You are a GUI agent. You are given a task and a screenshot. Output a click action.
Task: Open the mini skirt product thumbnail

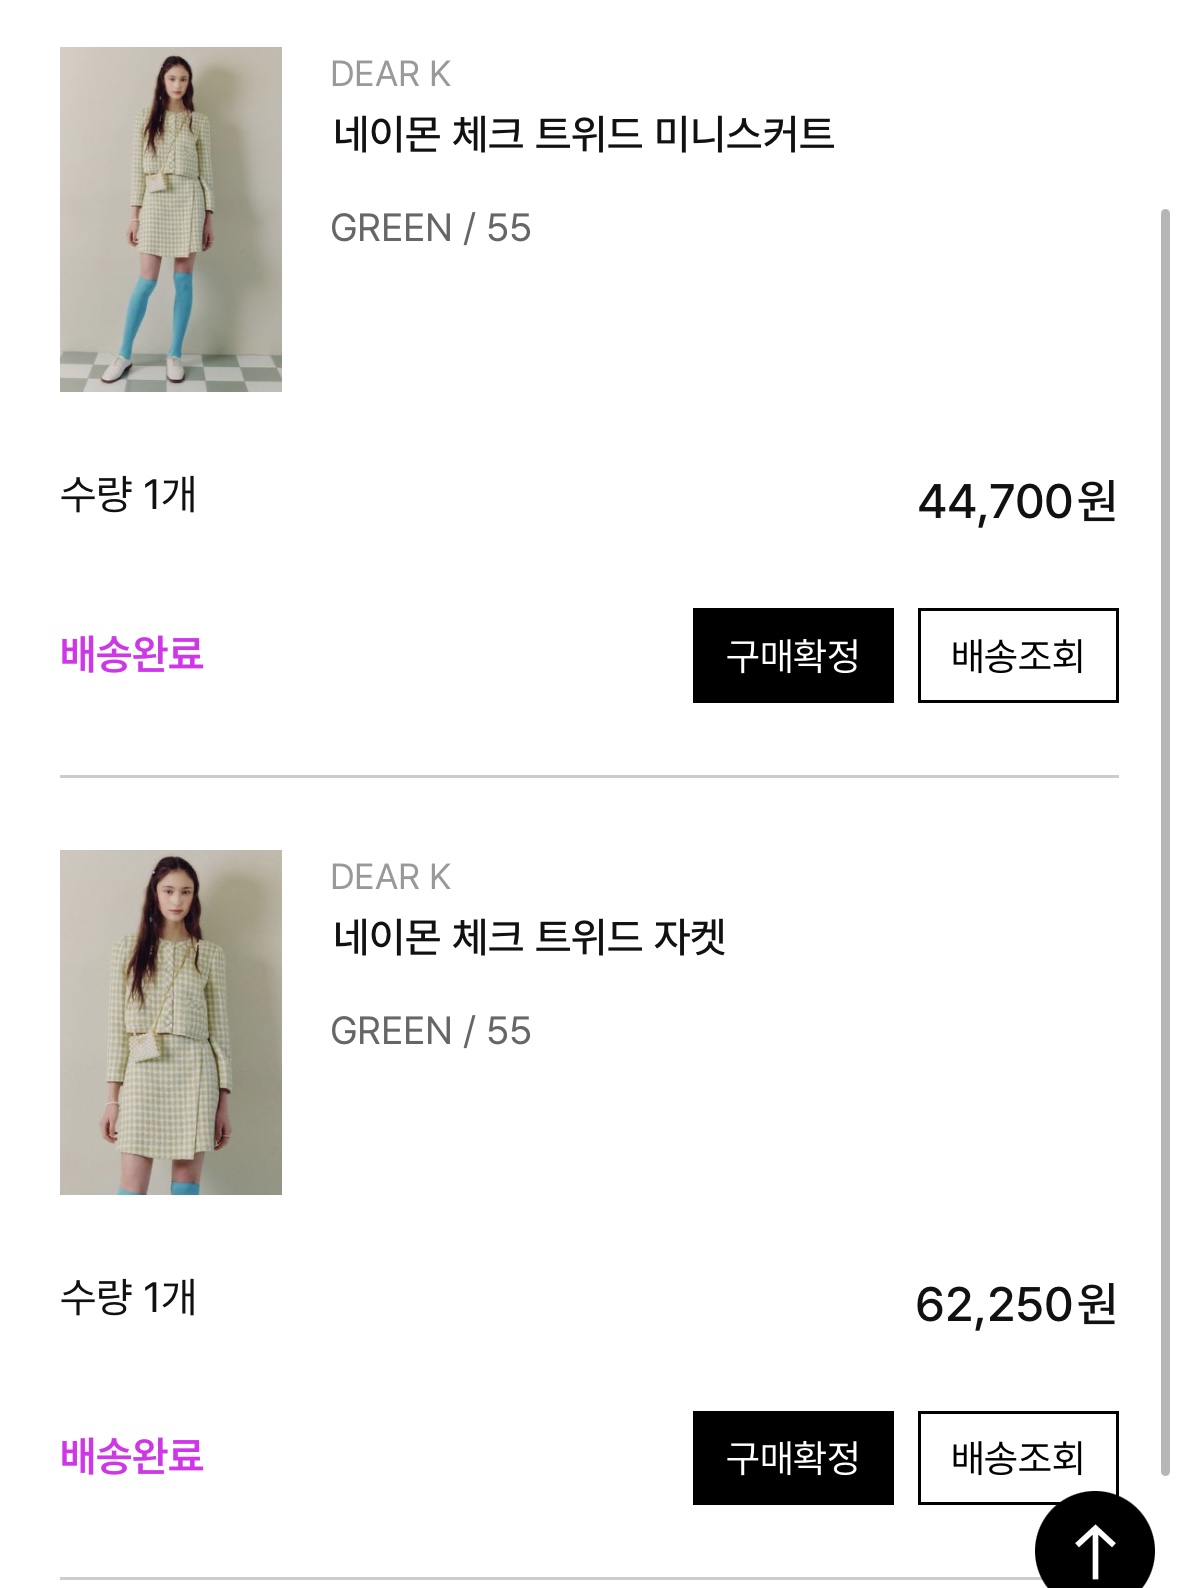(171, 219)
